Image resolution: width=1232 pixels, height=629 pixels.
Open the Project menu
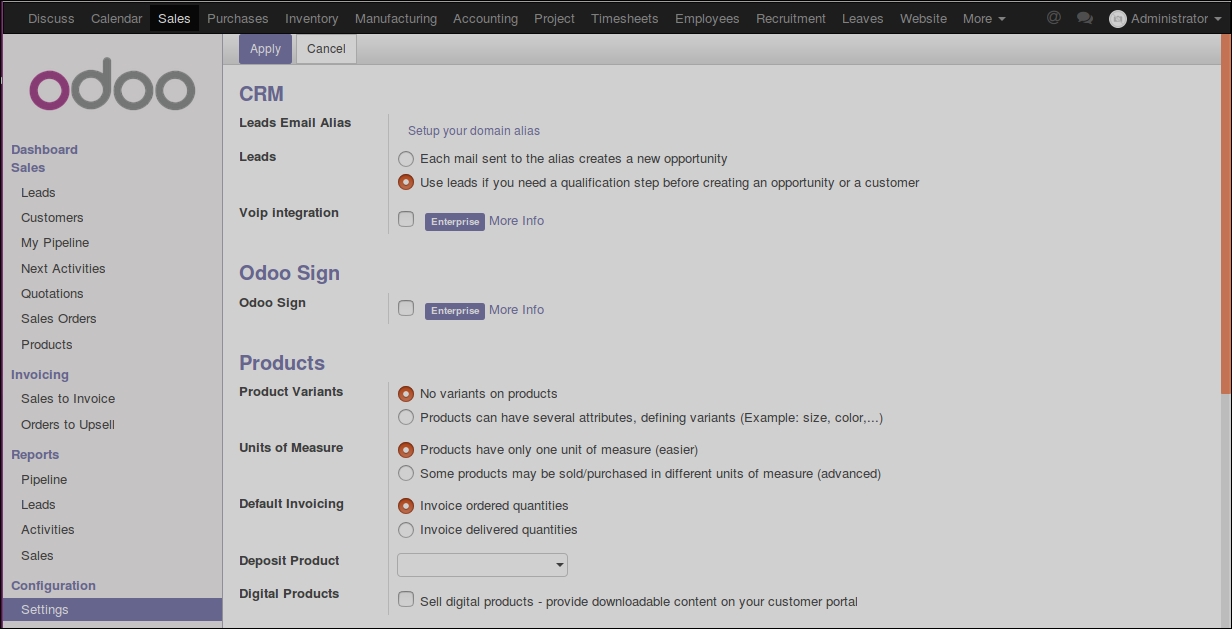[554, 18]
